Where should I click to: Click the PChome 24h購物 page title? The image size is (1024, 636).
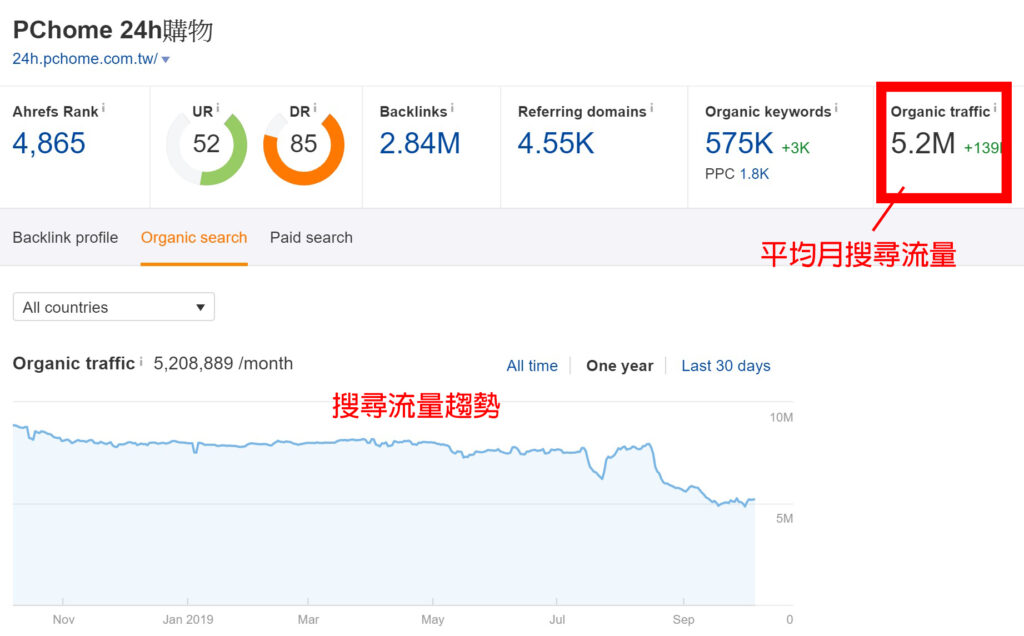point(112,30)
